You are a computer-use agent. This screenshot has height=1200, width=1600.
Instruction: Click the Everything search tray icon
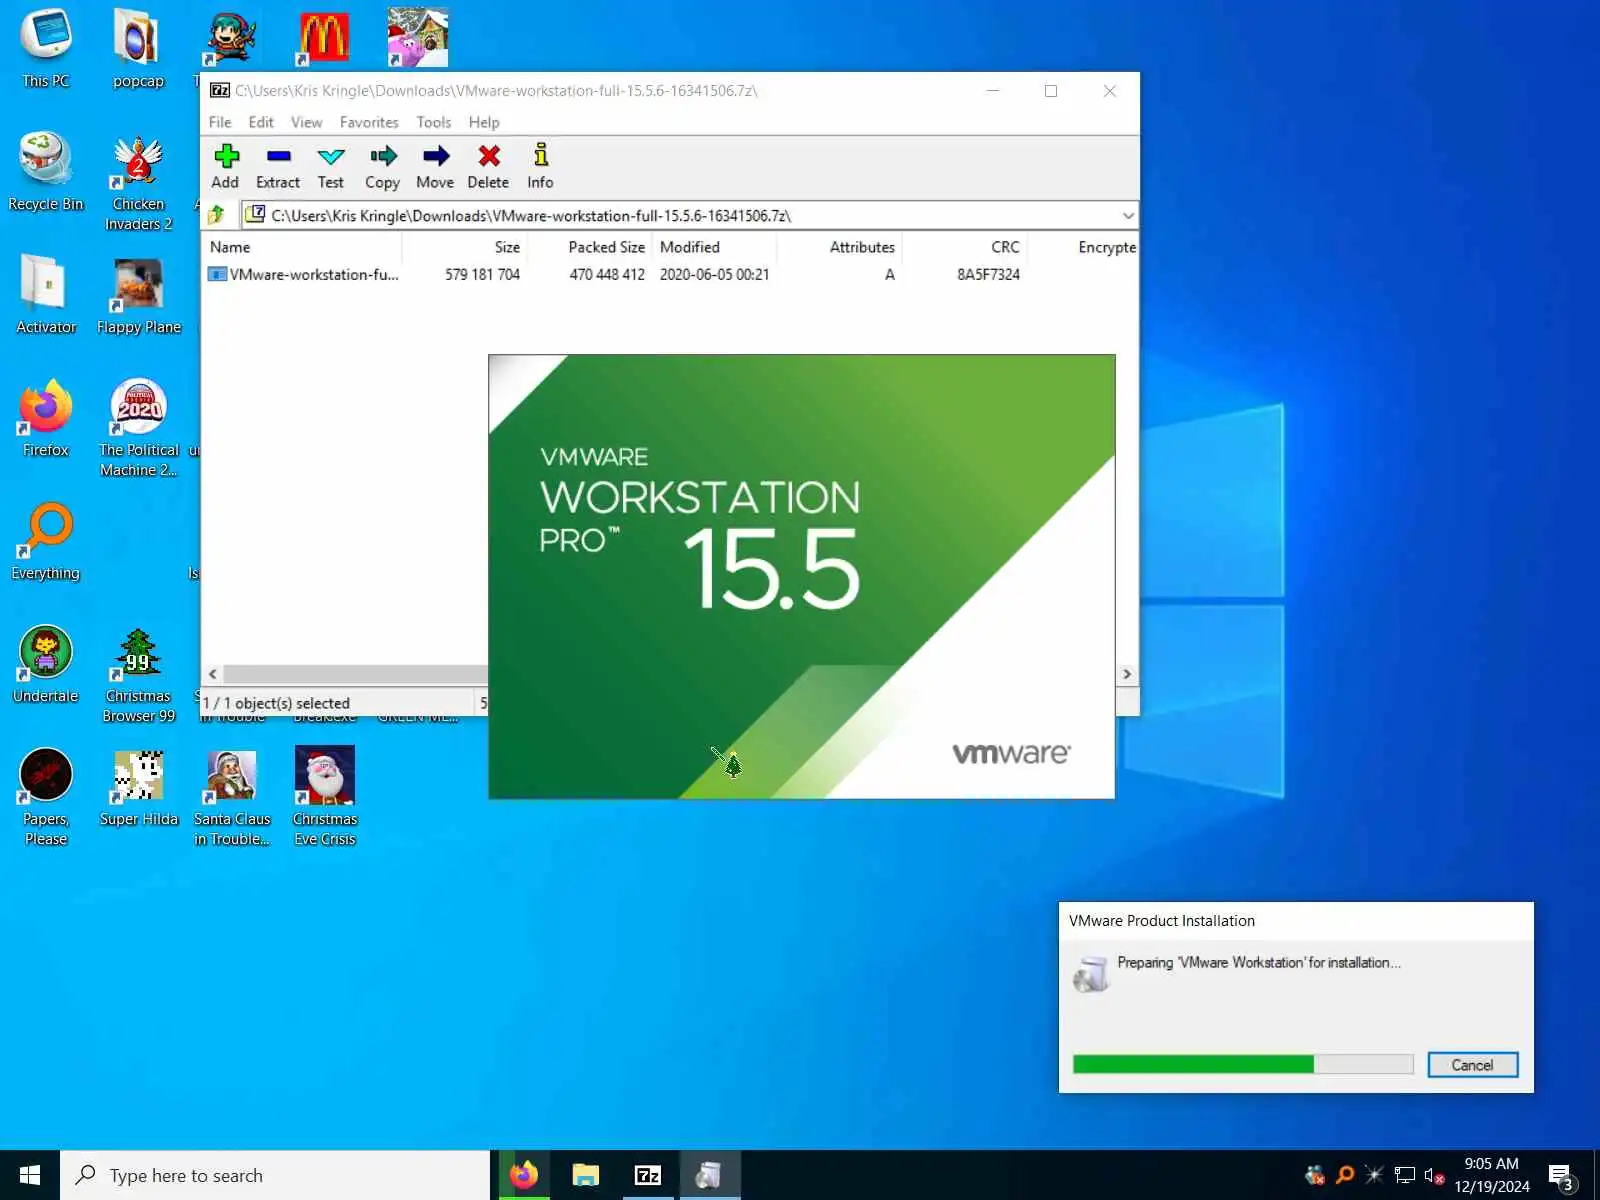click(x=1345, y=1175)
